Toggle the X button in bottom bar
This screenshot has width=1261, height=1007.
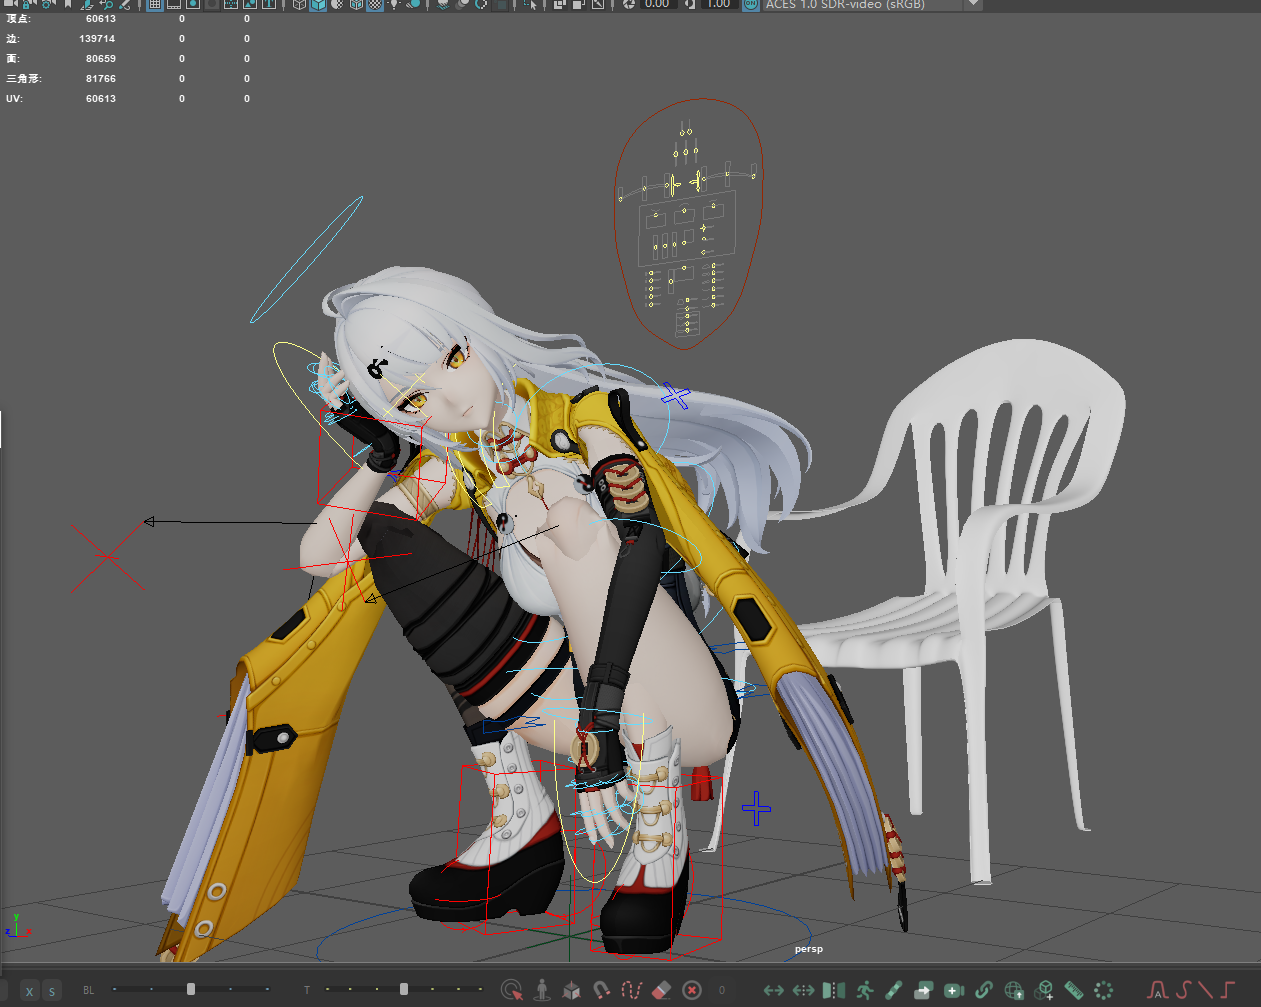(30, 991)
